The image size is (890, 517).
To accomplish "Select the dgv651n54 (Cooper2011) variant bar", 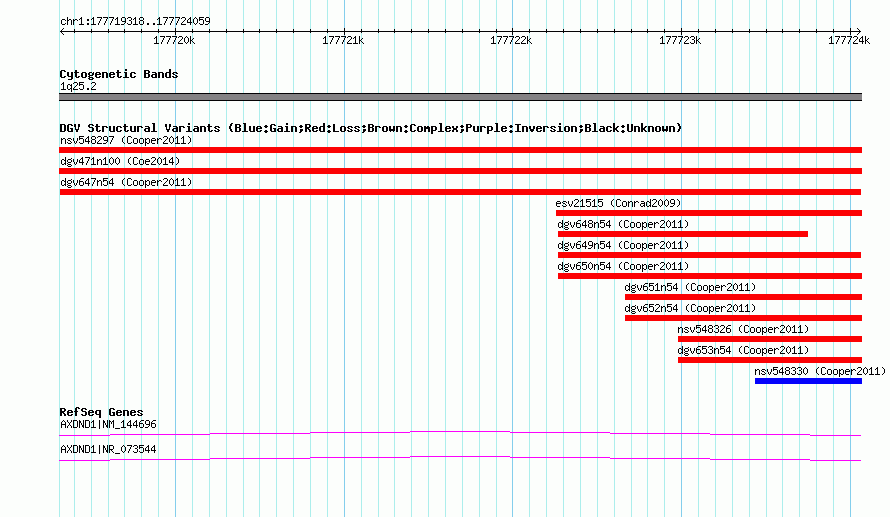I will [x=744, y=297].
